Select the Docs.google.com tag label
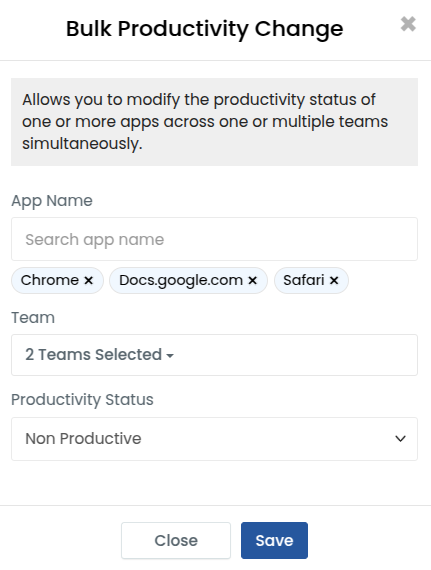The image size is (431, 570). tap(181, 280)
